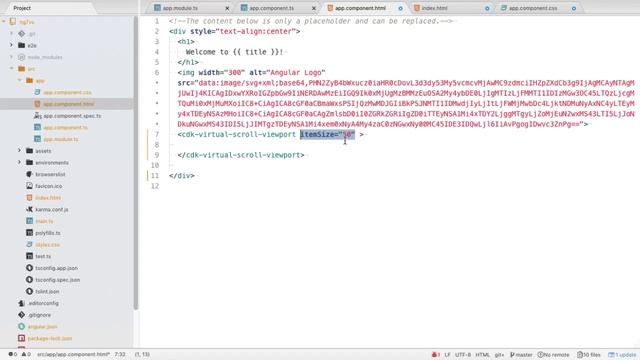The height and width of the screenshot is (360, 640).
Task: Click the assets folder icon
Action: (29, 151)
